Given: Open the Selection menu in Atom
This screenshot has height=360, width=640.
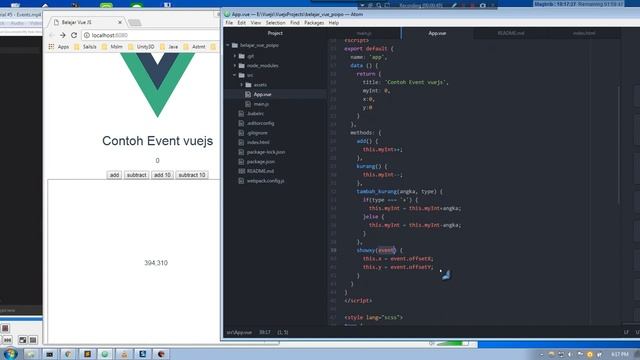Looking at the screenshot, I should pyautogui.click(x=276, y=23).
